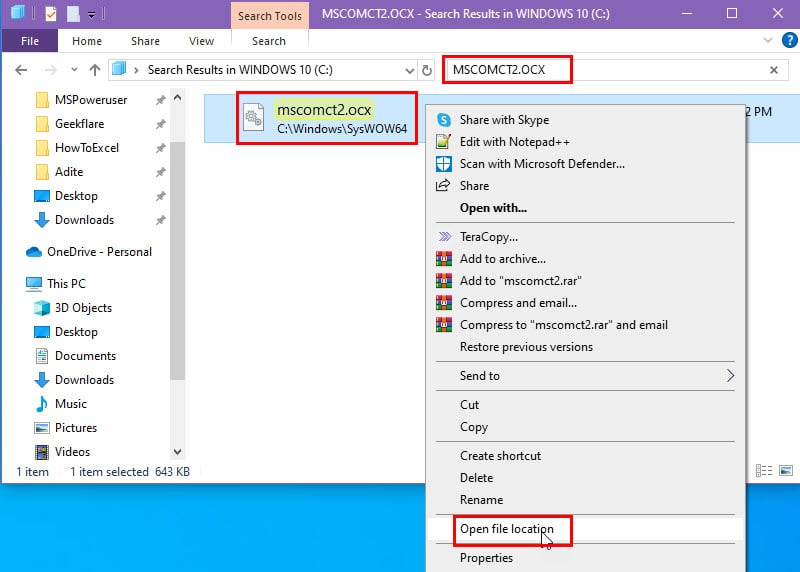Viewport: 800px width, 572px height.
Task: Click the Microsoft Defender shield icon
Action: pyautogui.click(x=443, y=164)
